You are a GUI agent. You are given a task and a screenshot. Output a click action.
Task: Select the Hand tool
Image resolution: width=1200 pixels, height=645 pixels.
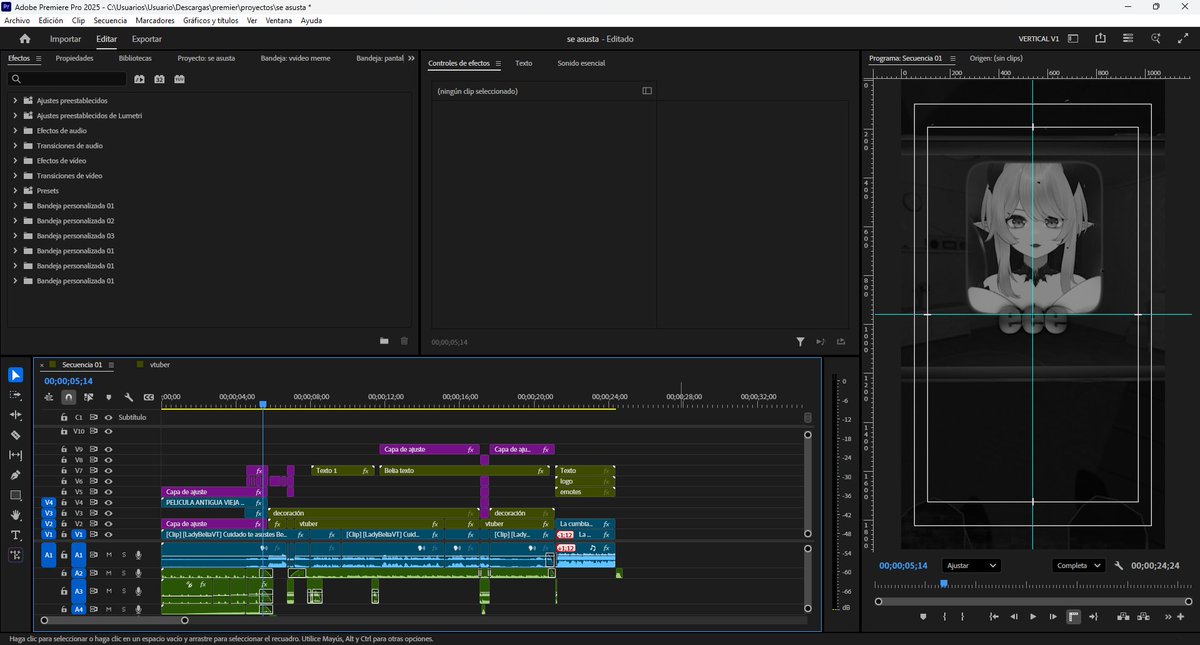[x=15, y=515]
